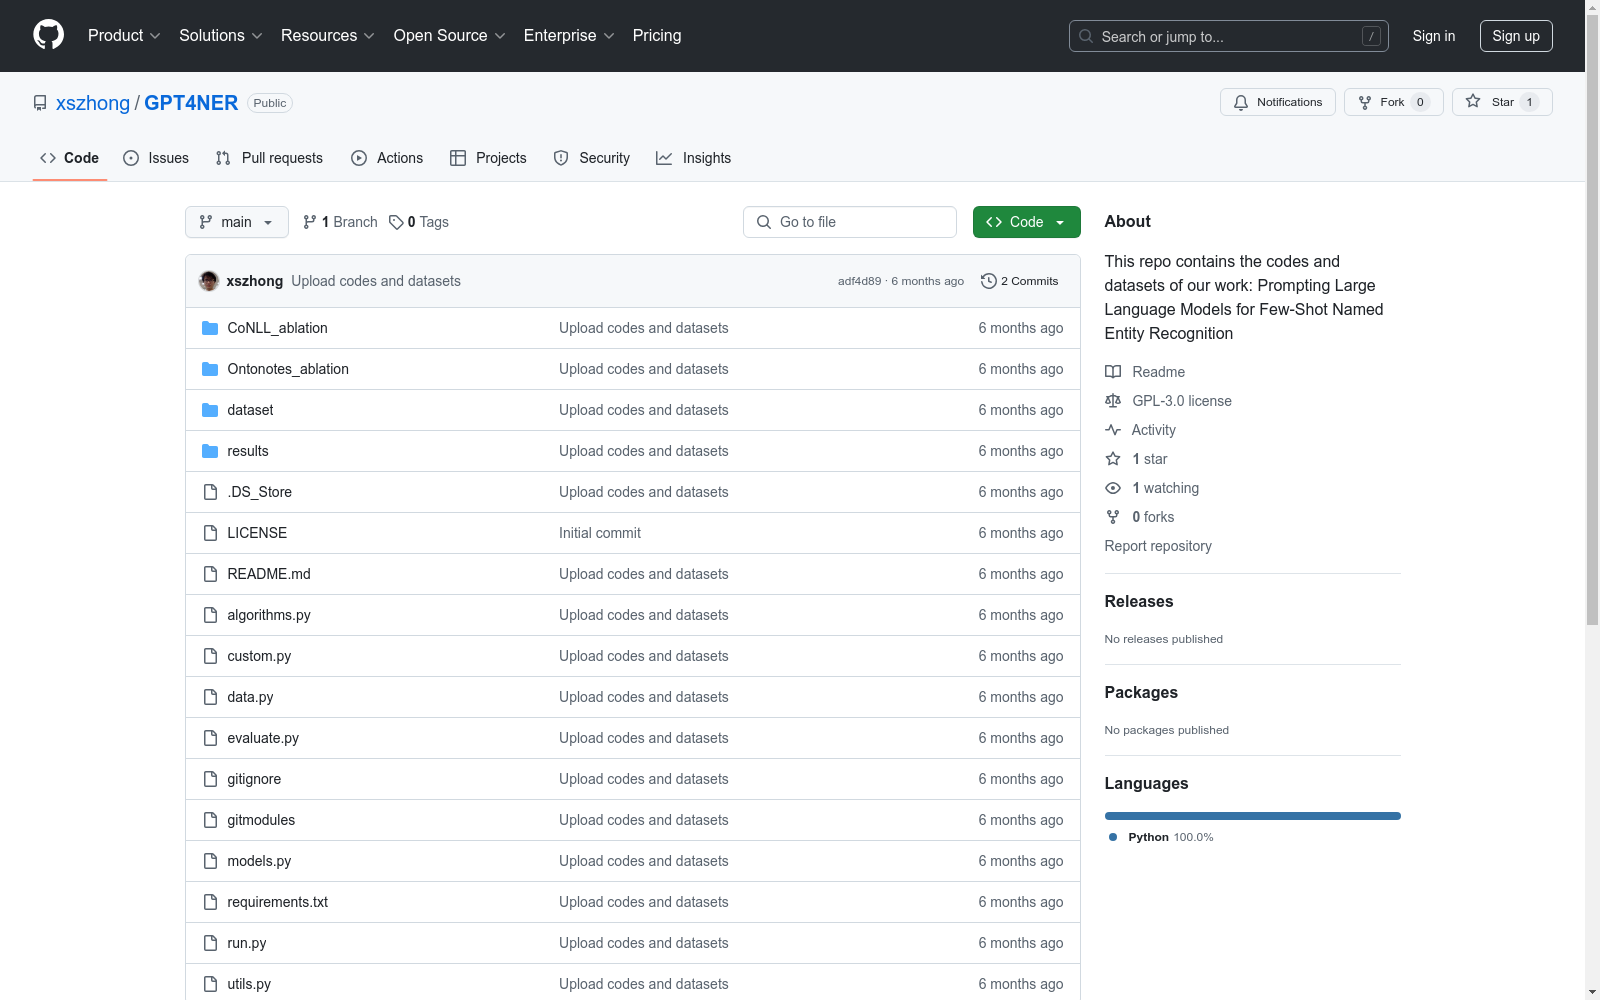The width and height of the screenshot is (1600, 1000).
Task: Click the file icon next to custom.py
Action: click(210, 656)
